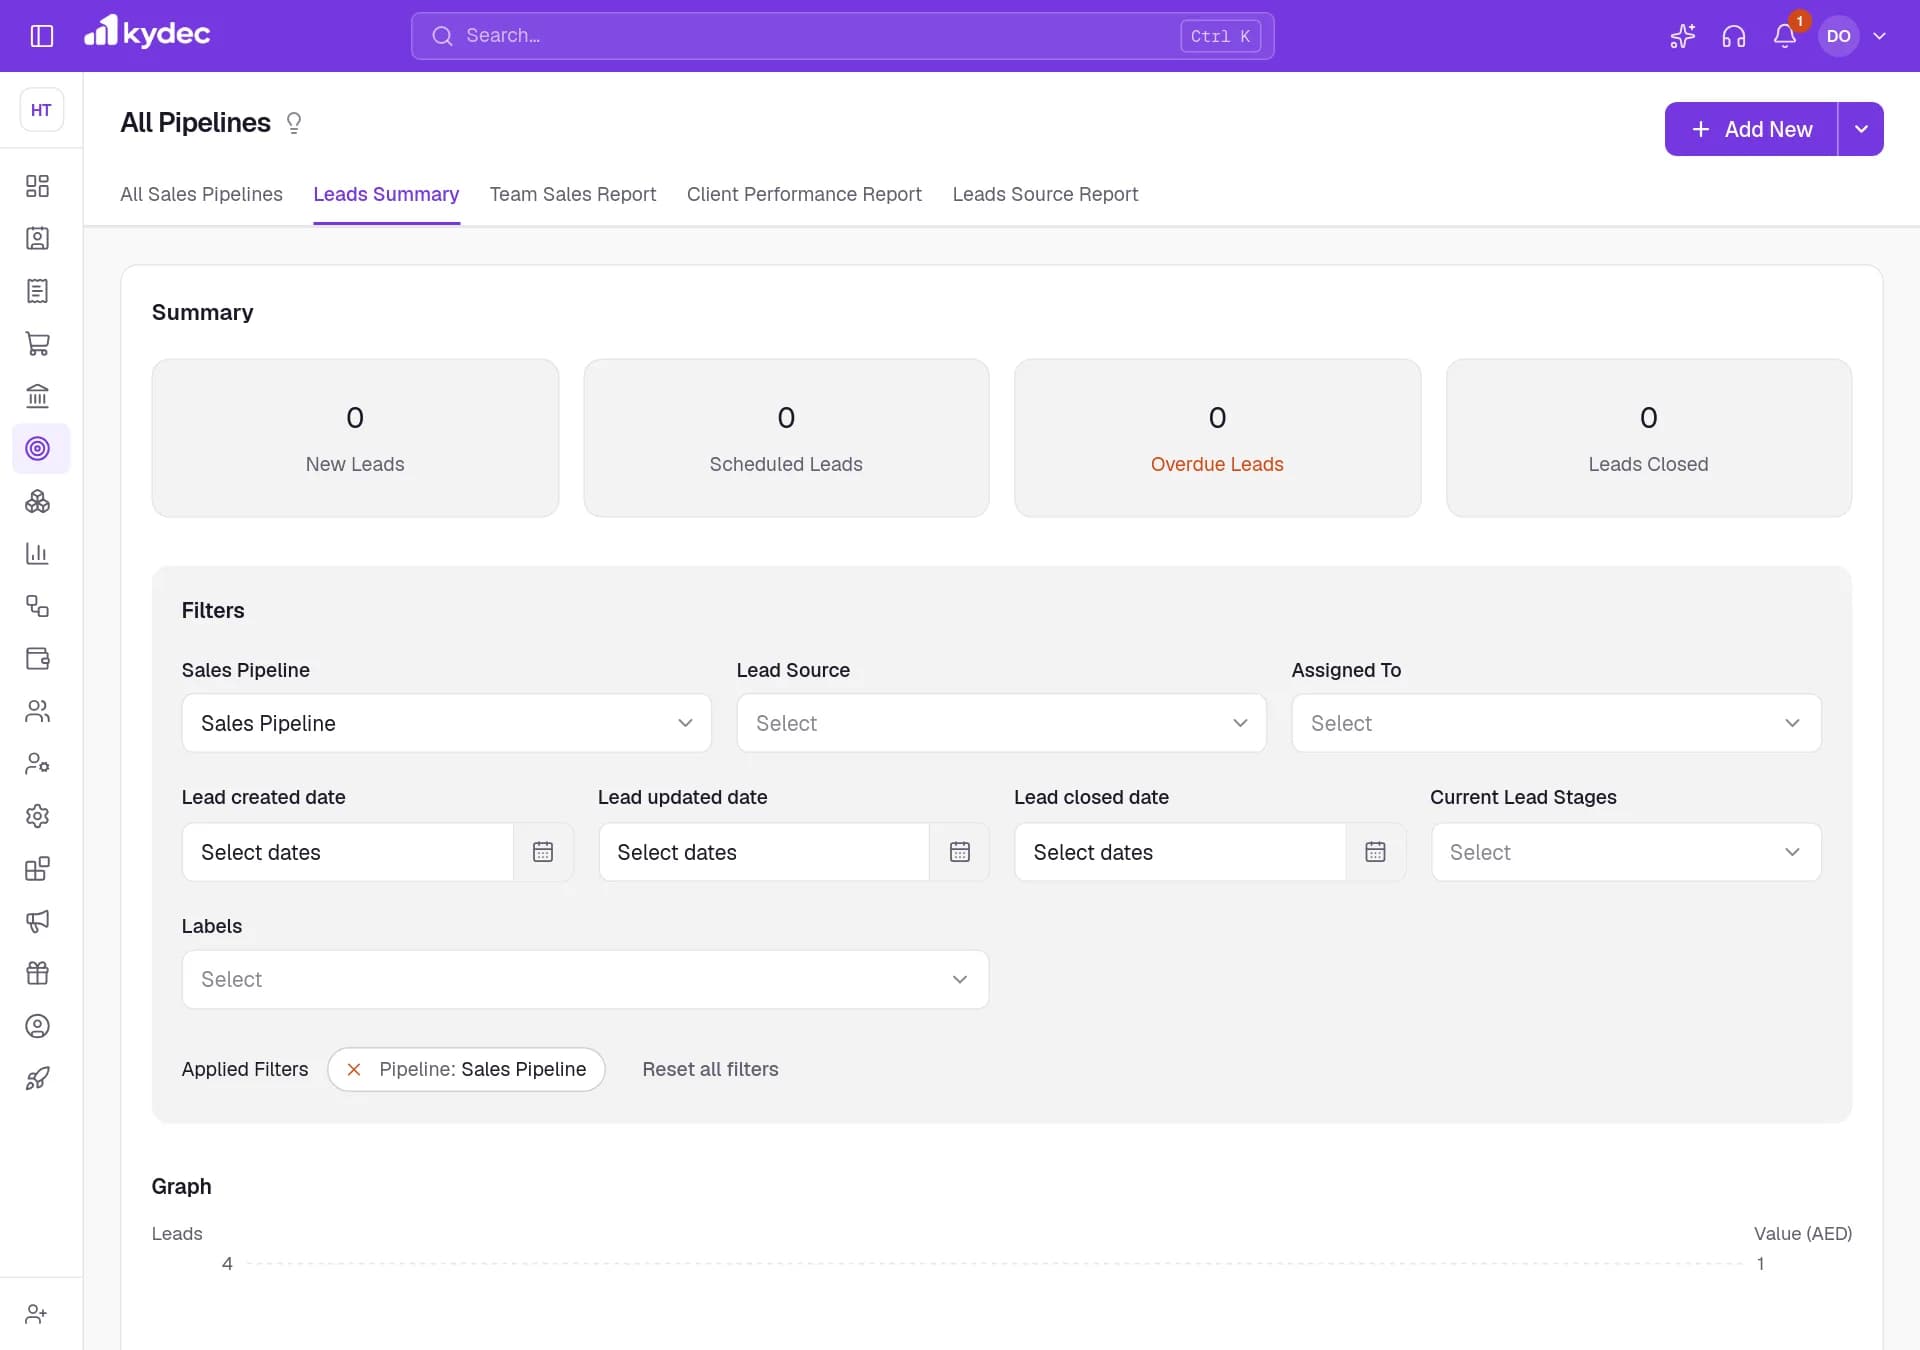1920x1350 pixels.
Task: Open the contacts icon in sidebar
Action: click(37, 238)
